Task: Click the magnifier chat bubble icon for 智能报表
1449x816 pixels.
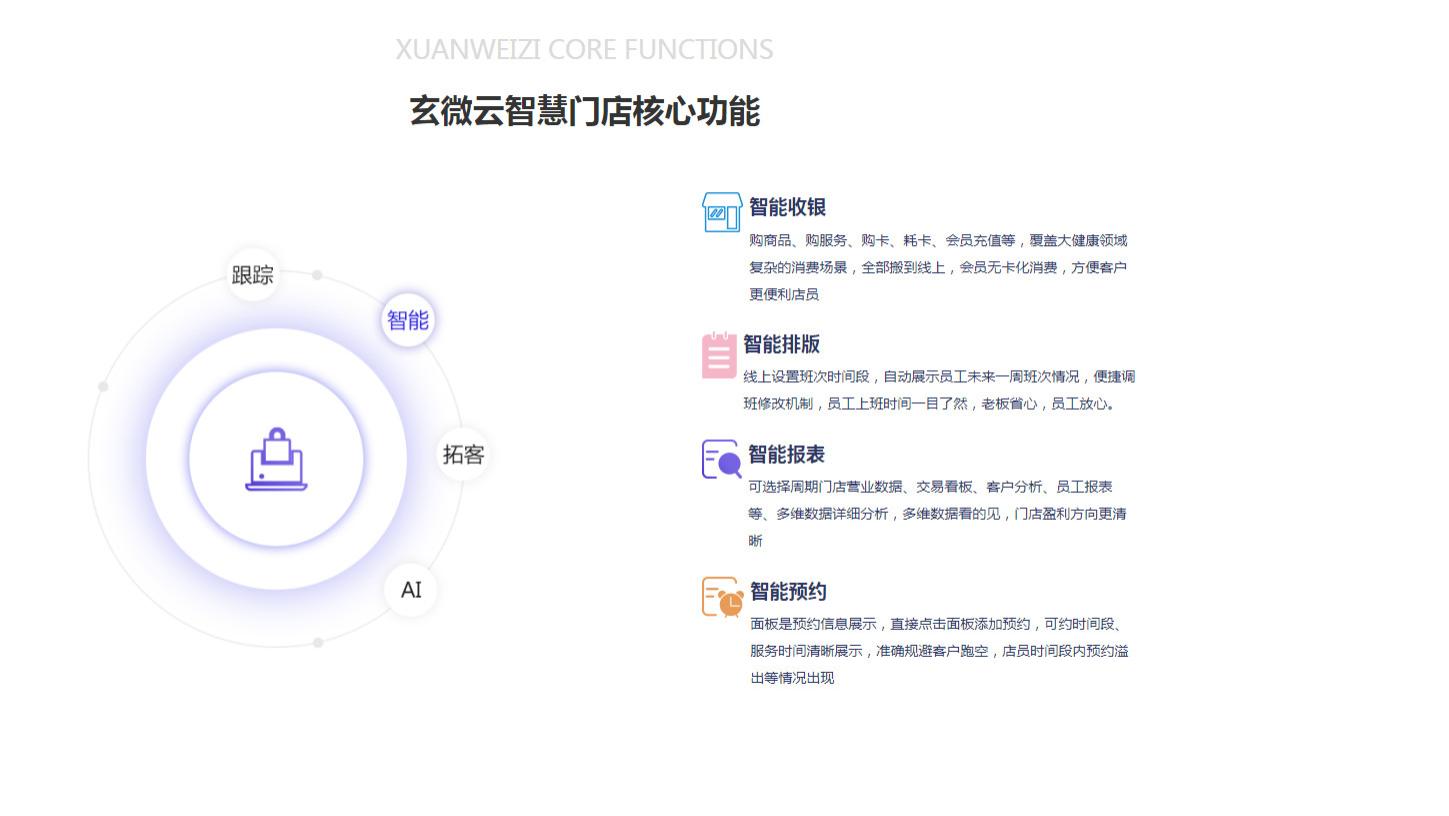Action: coord(720,459)
